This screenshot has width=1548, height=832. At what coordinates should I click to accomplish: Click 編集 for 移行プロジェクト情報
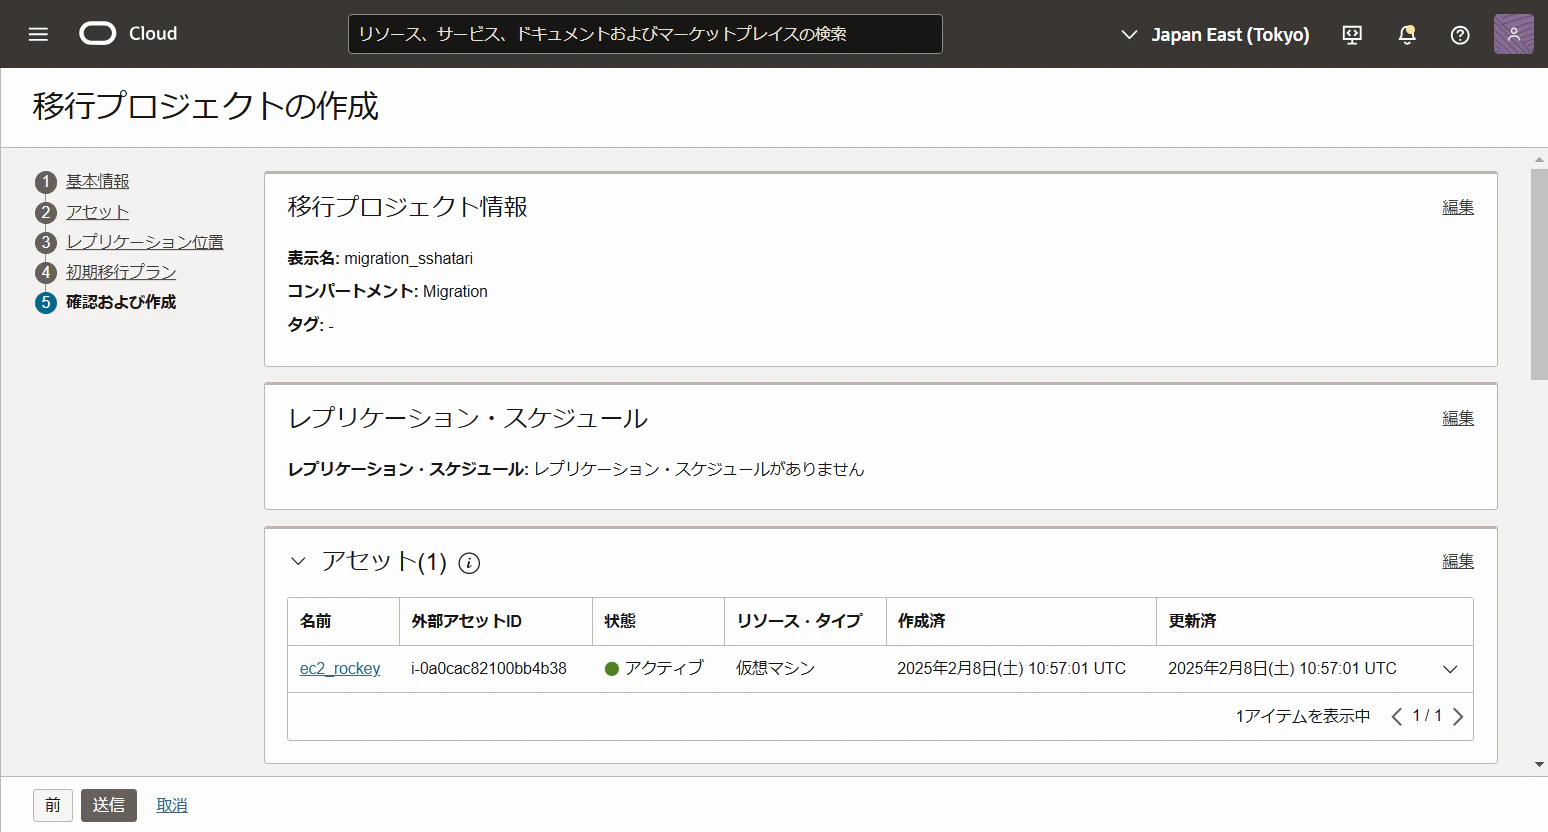1458,207
